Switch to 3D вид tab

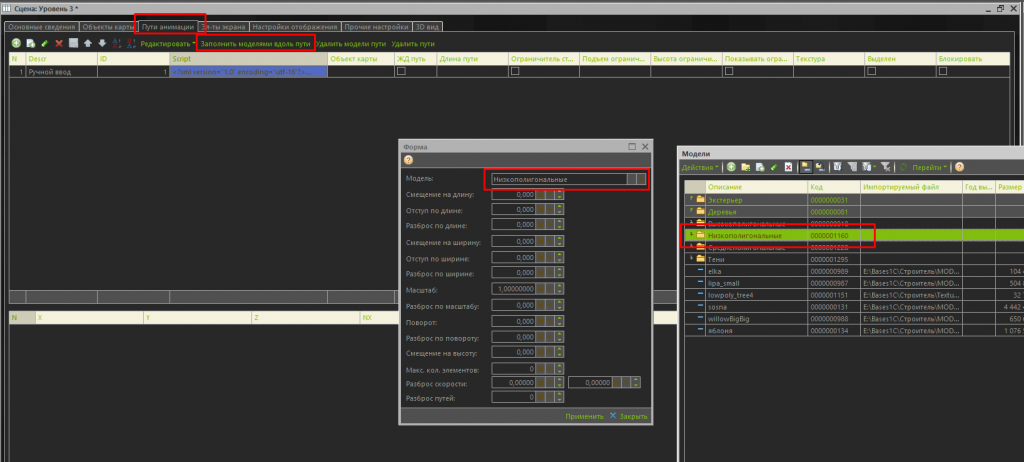point(428,27)
